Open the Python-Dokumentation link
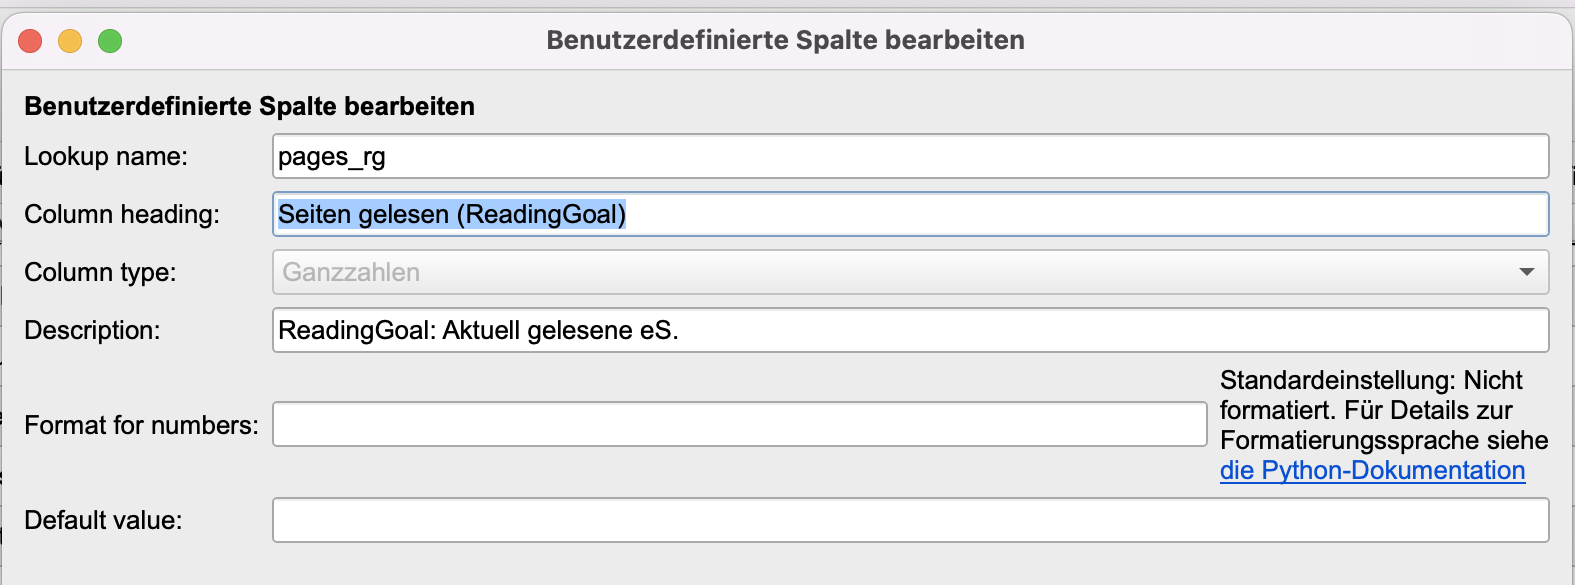Image resolution: width=1575 pixels, height=585 pixels. point(1372,471)
